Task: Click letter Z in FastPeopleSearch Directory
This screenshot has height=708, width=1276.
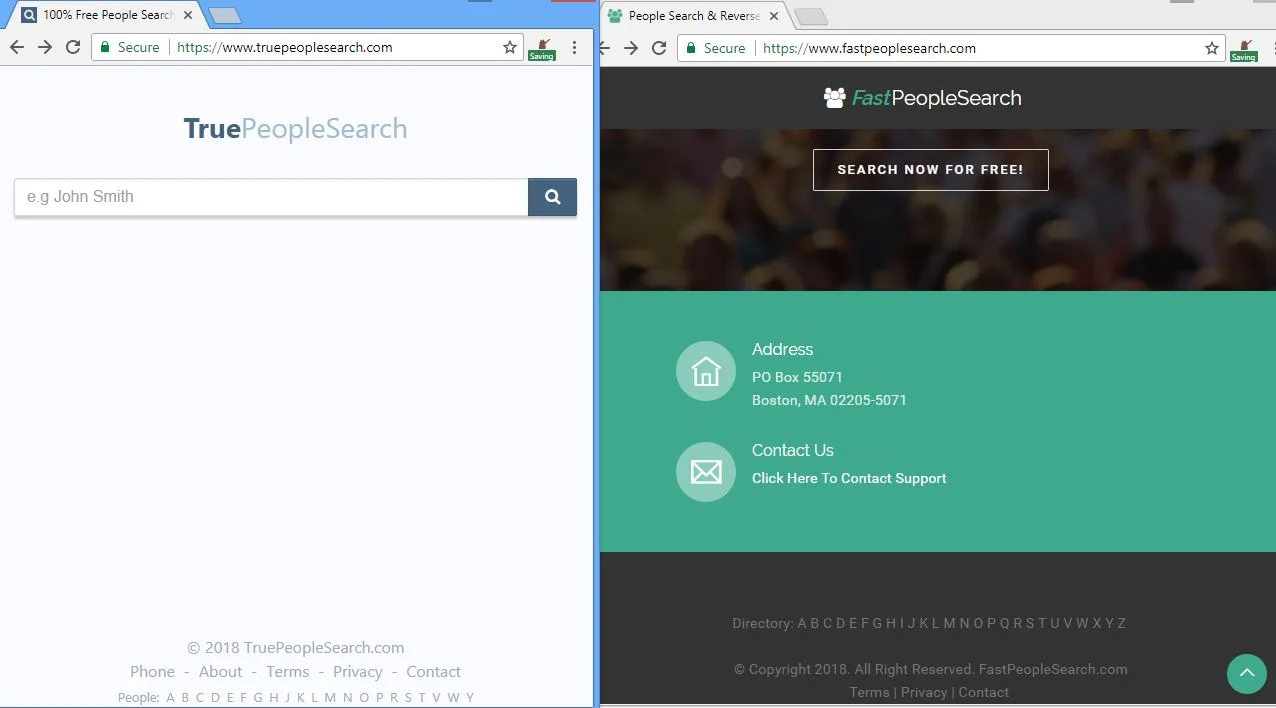Action: (x=1121, y=623)
